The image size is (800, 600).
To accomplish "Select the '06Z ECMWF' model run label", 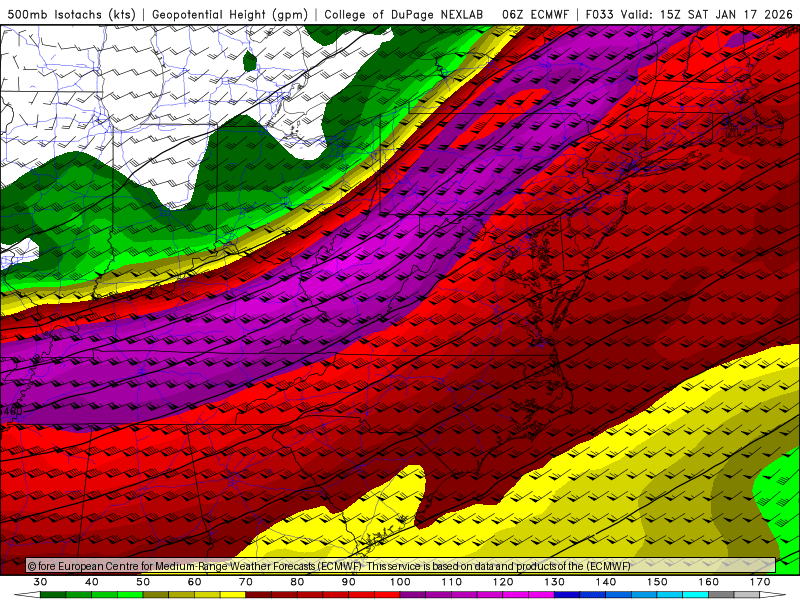I will (x=535, y=14).
